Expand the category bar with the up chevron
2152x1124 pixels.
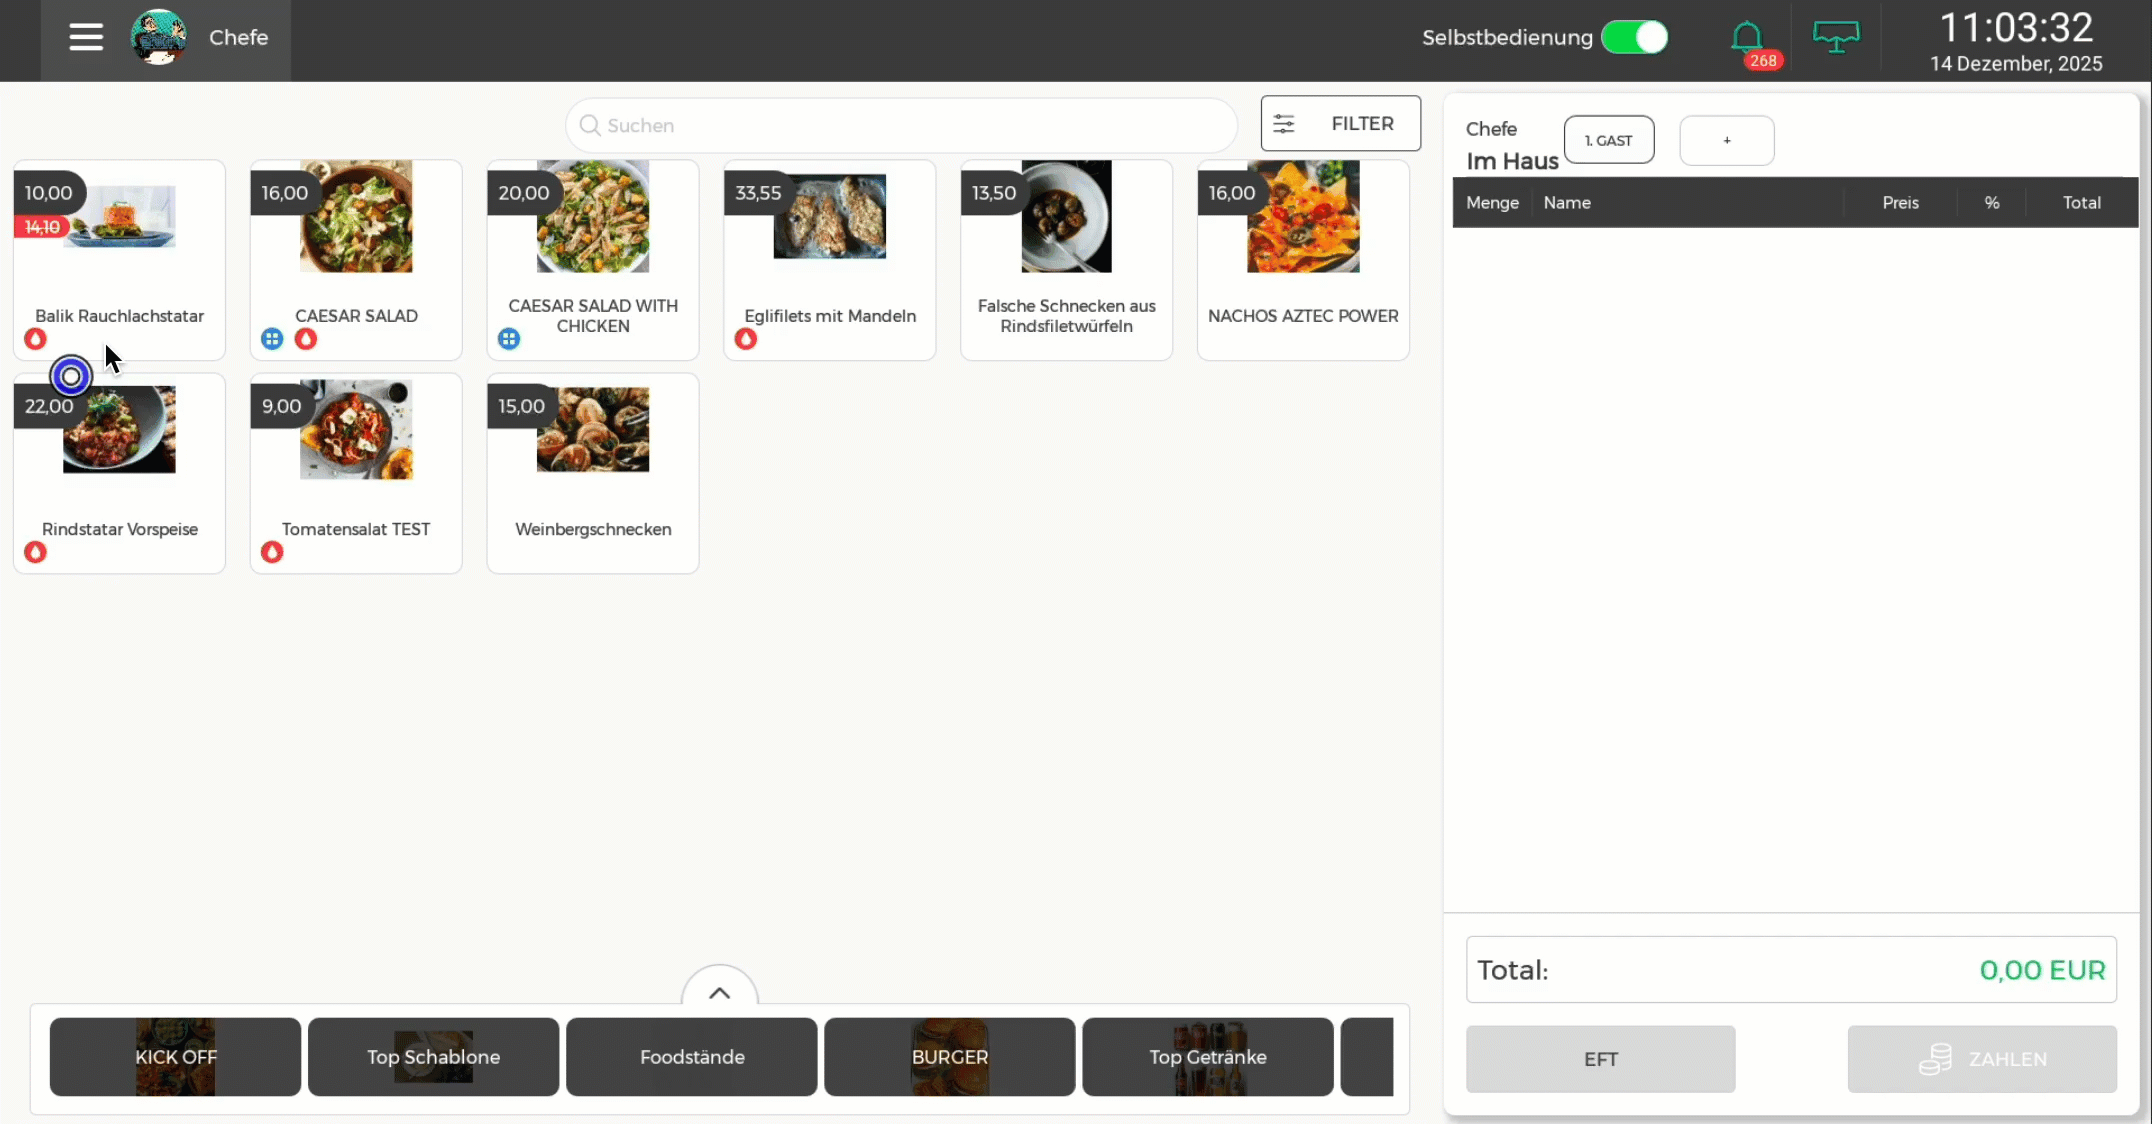tap(719, 993)
